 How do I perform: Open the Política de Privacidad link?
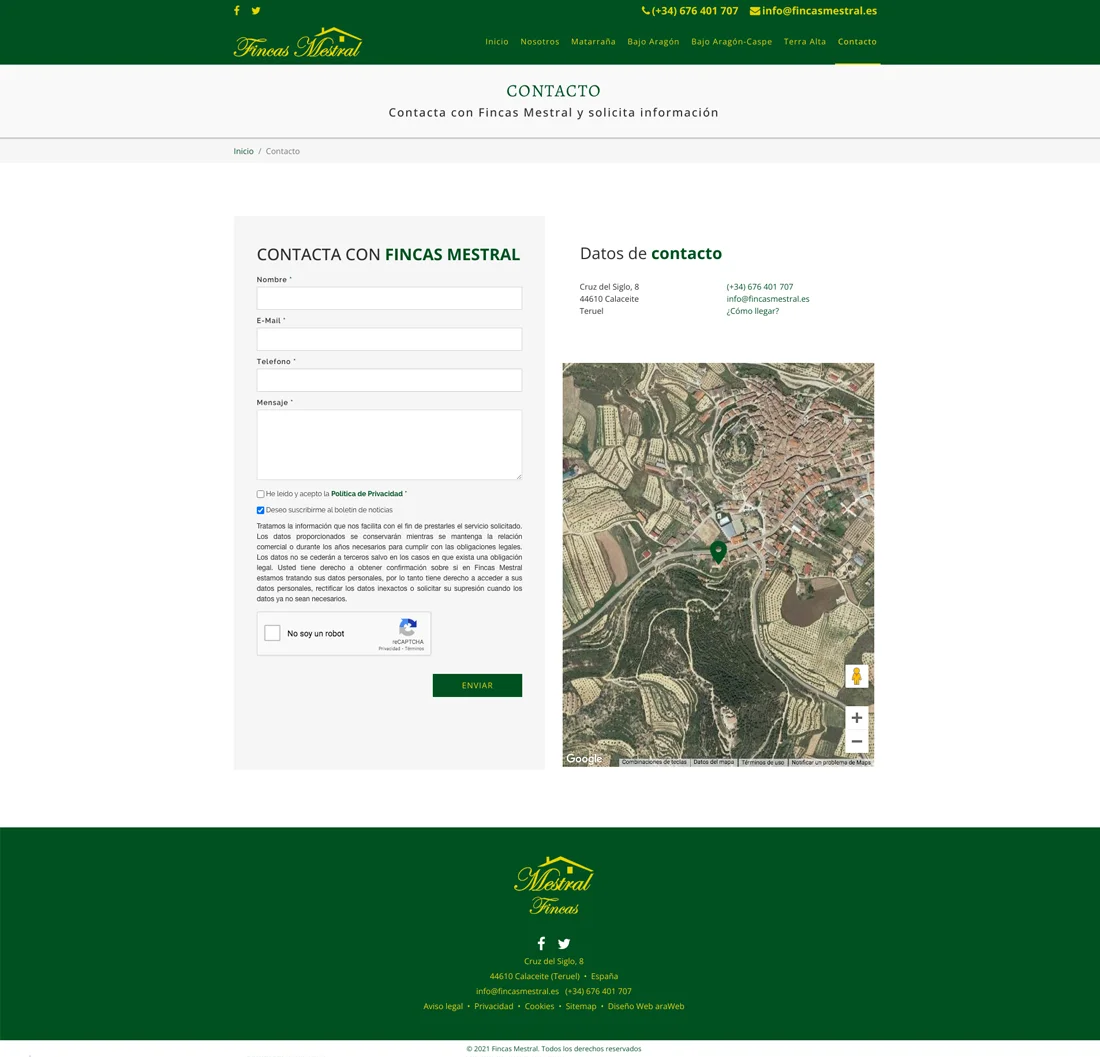click(x=367, y=494)
